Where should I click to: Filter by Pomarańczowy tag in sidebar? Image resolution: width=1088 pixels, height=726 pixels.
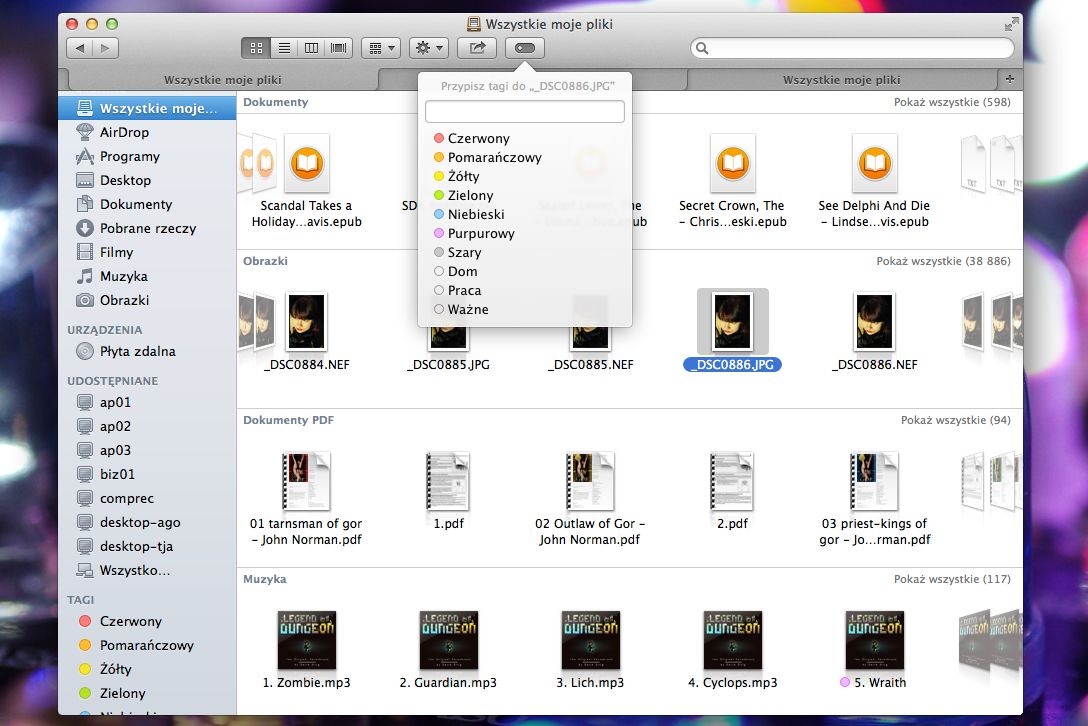pos(147,645)
